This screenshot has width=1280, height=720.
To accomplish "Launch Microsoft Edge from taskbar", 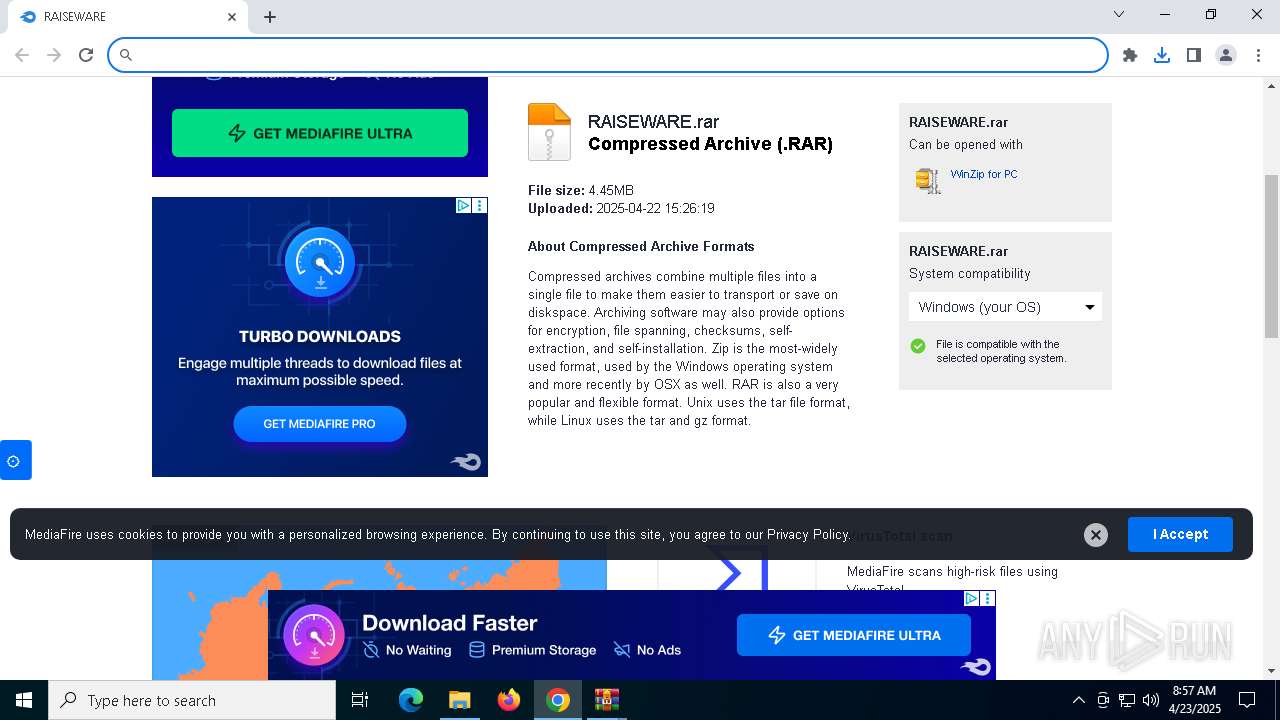I will click(x=411, y=700).
